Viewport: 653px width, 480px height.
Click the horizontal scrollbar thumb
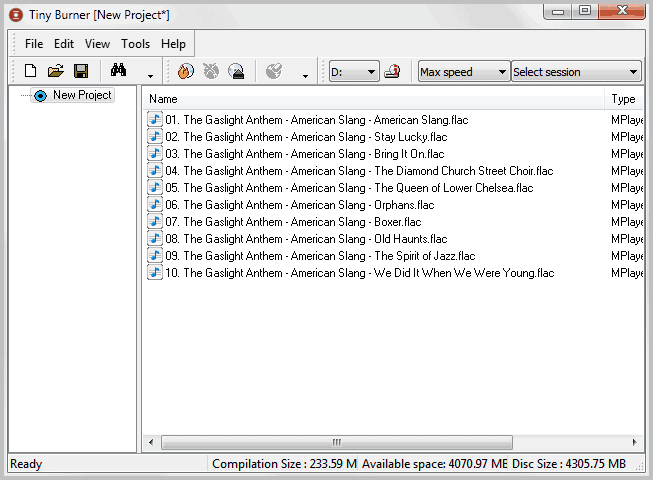pos(337,442)
